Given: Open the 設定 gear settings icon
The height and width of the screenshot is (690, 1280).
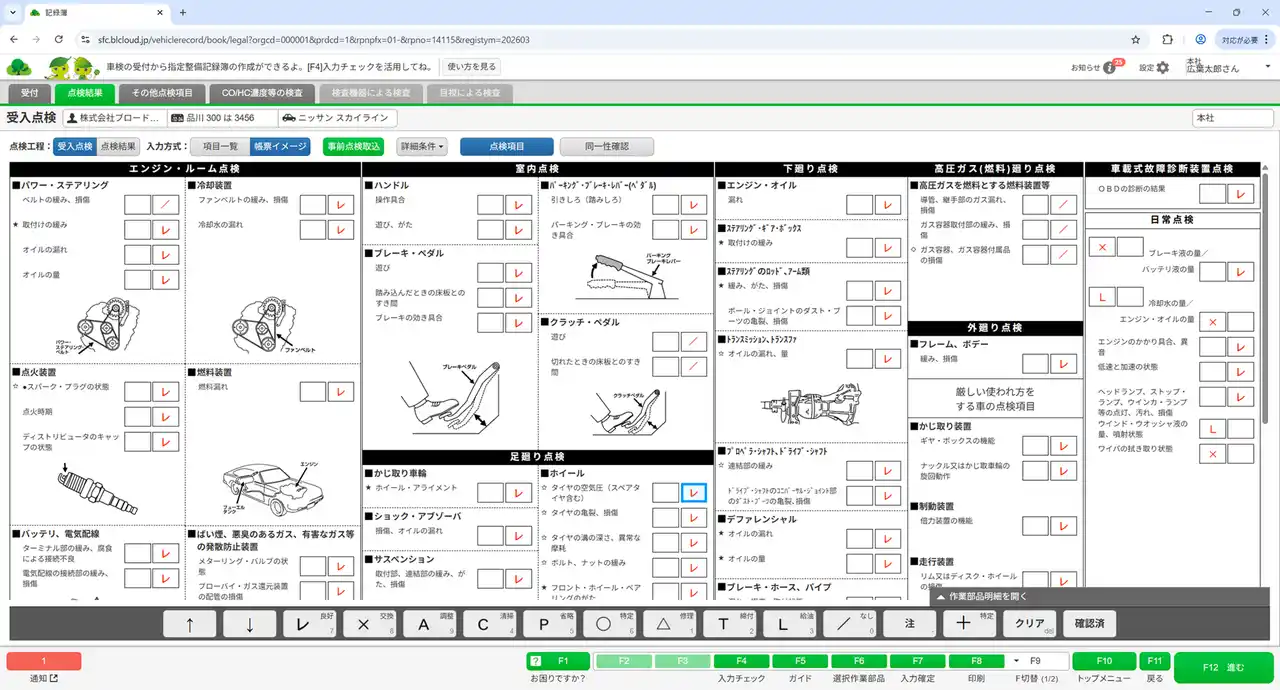Looking at the screenshot, I should [x=1162, y=68].
